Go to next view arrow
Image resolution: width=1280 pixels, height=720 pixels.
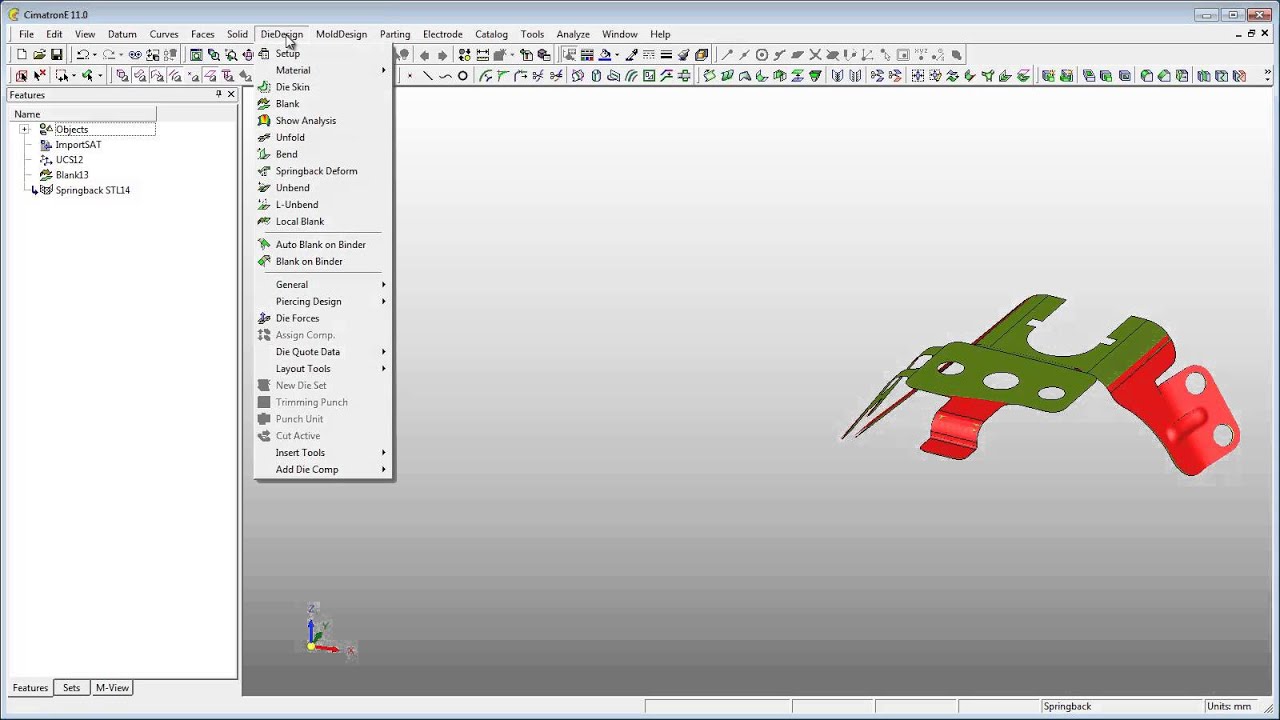(442, 55)
